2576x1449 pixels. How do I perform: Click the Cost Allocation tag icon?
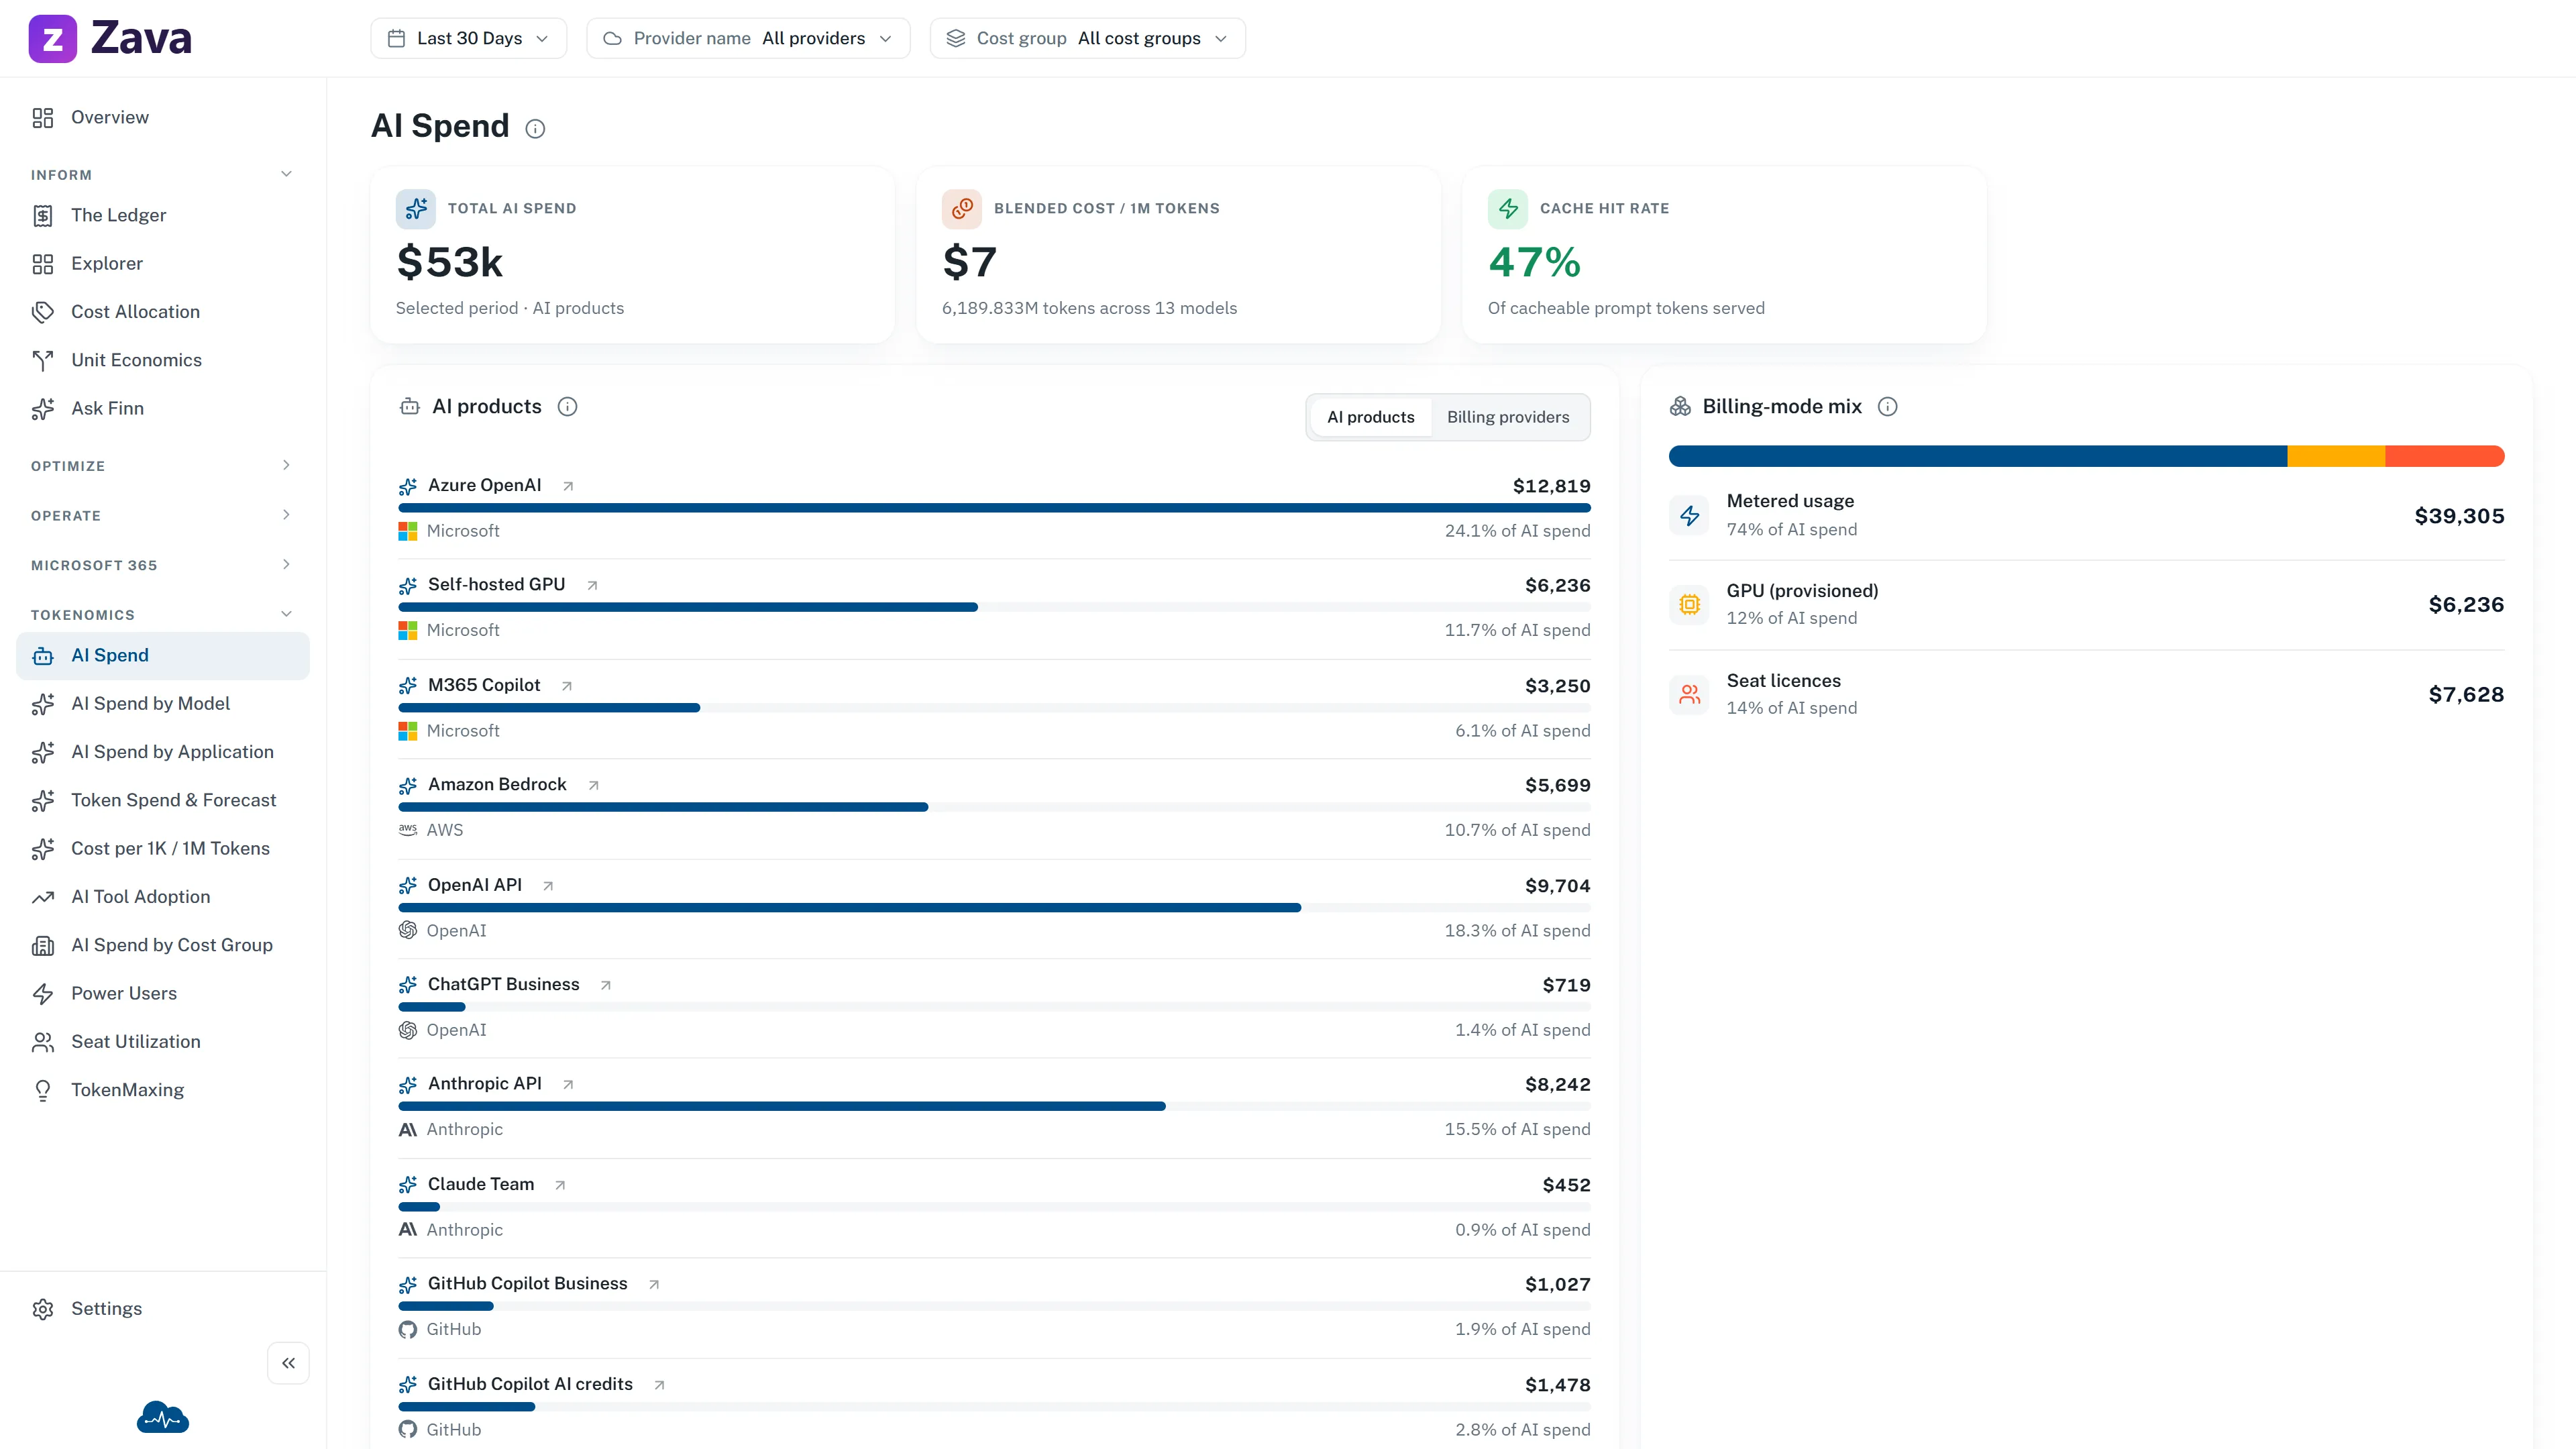coord(42,312)
